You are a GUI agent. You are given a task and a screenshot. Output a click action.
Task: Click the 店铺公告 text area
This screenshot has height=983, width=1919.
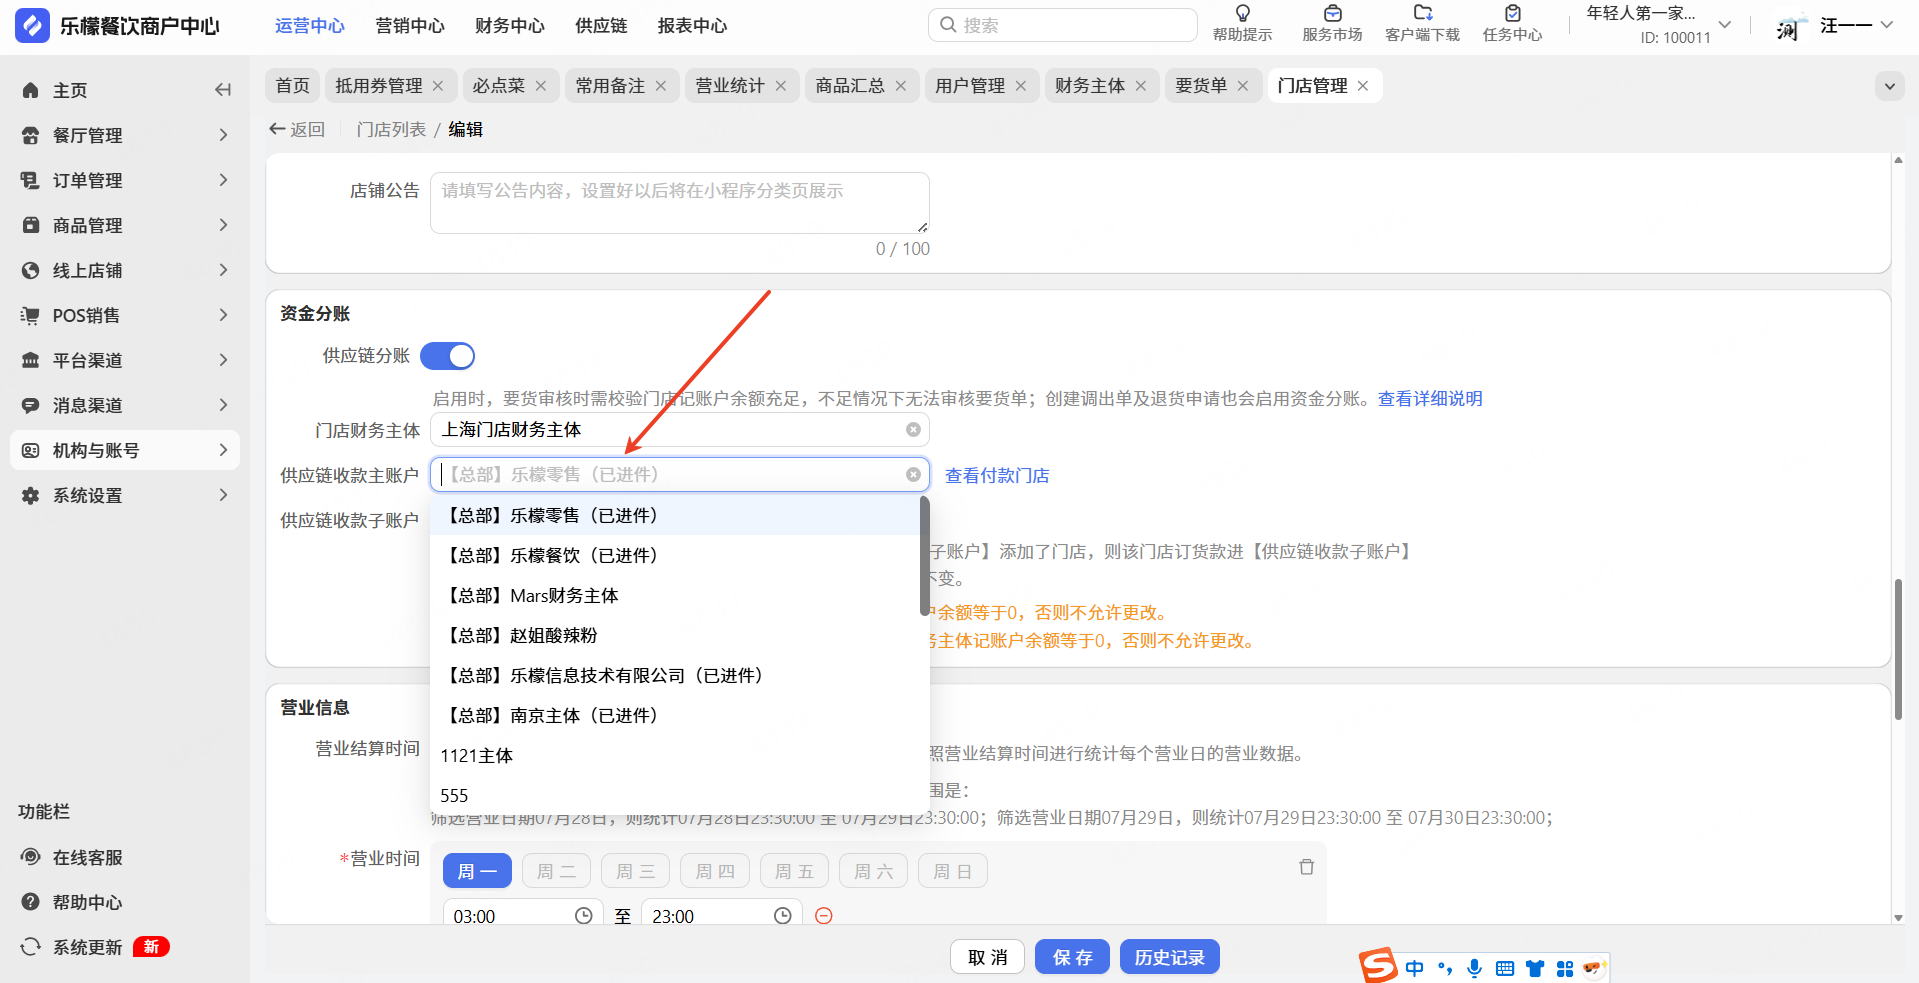pos(680,203)
